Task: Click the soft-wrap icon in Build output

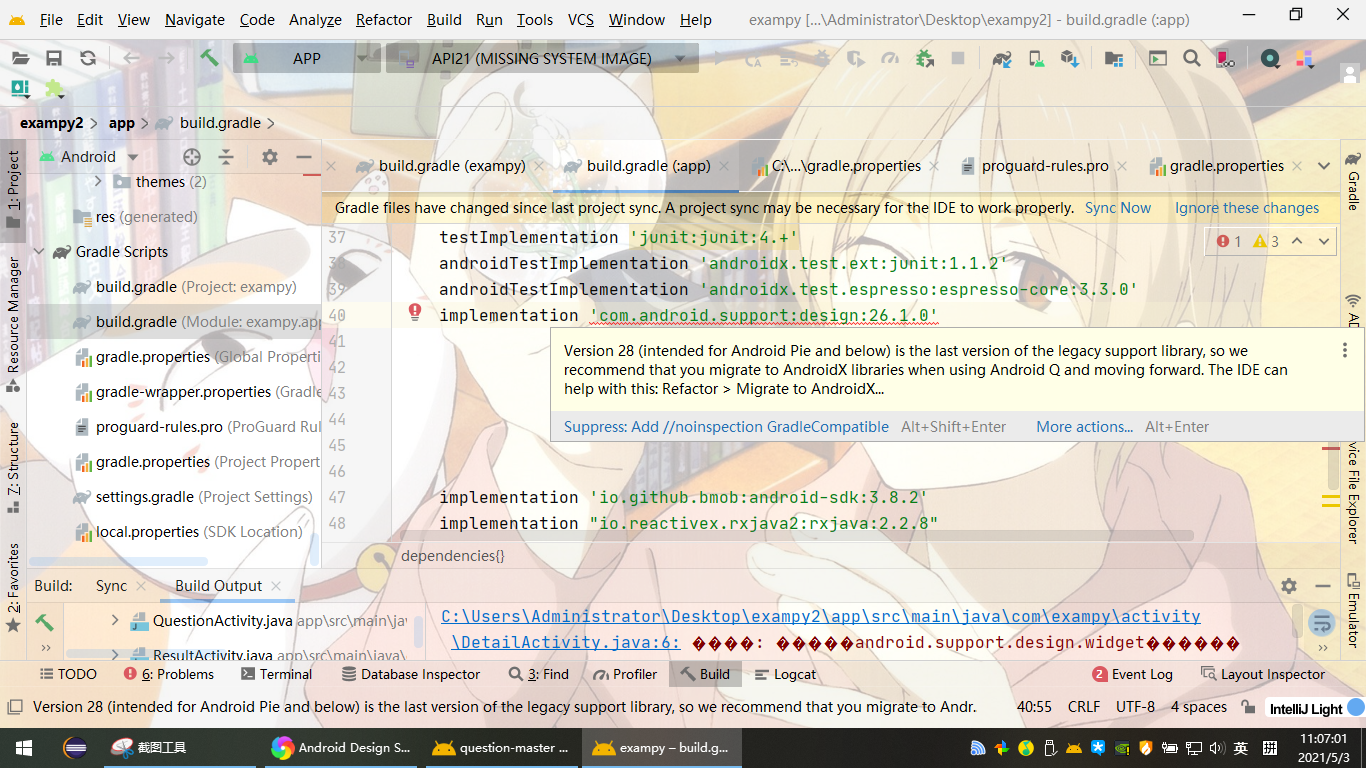Action: pos(1322,624)
